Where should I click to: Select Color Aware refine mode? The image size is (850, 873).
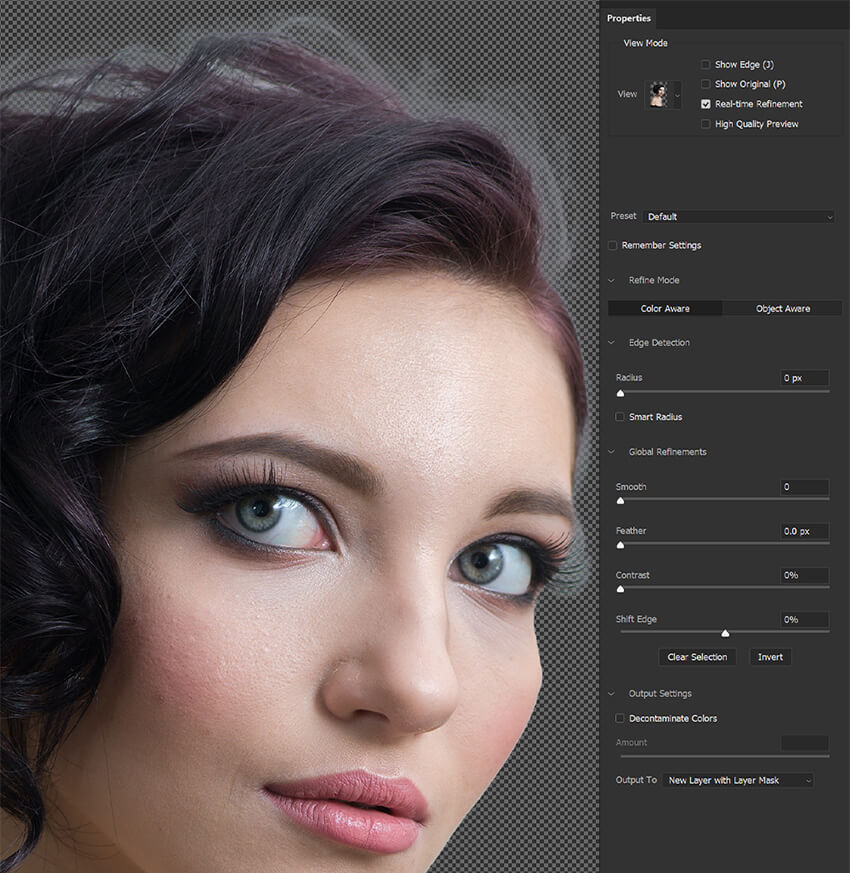(x=665, y=308)
